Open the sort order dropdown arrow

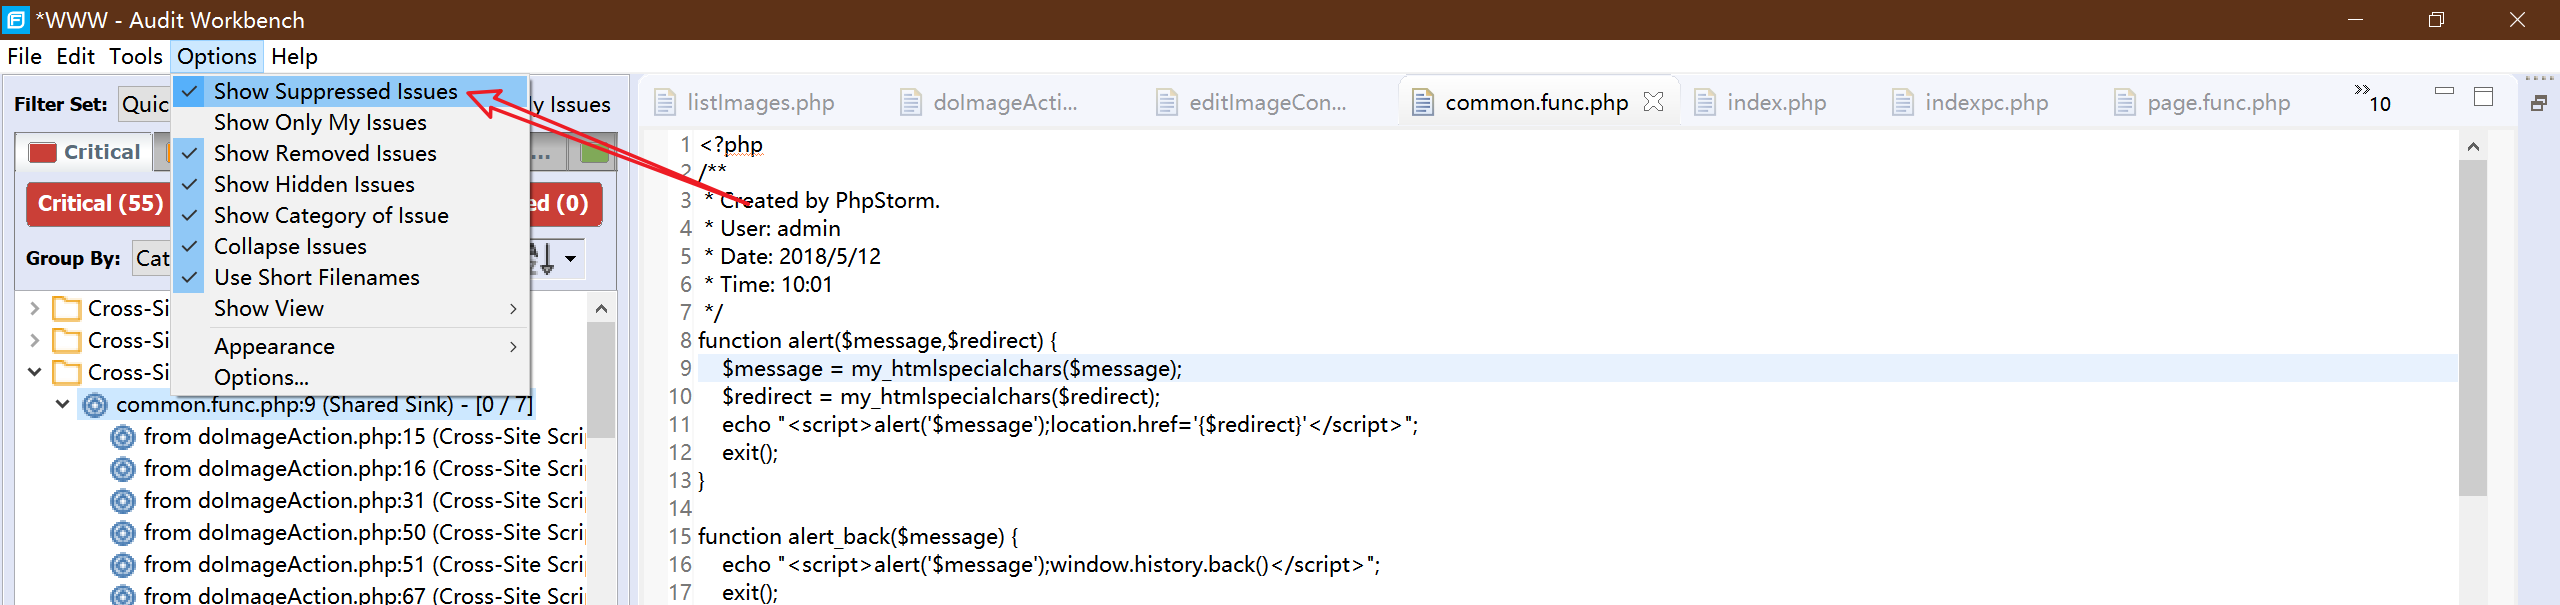[570, 258]
